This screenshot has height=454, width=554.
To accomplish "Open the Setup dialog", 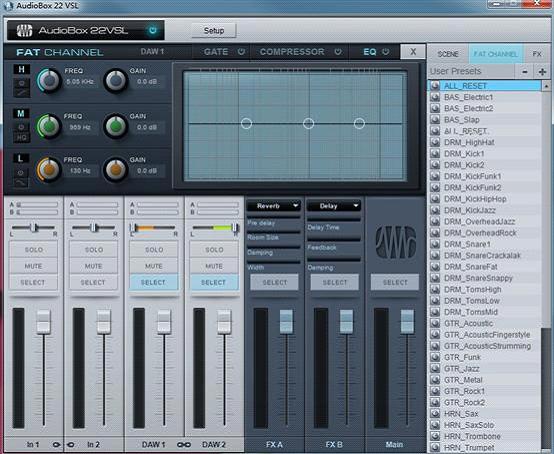I will click(x=214, y=31).
